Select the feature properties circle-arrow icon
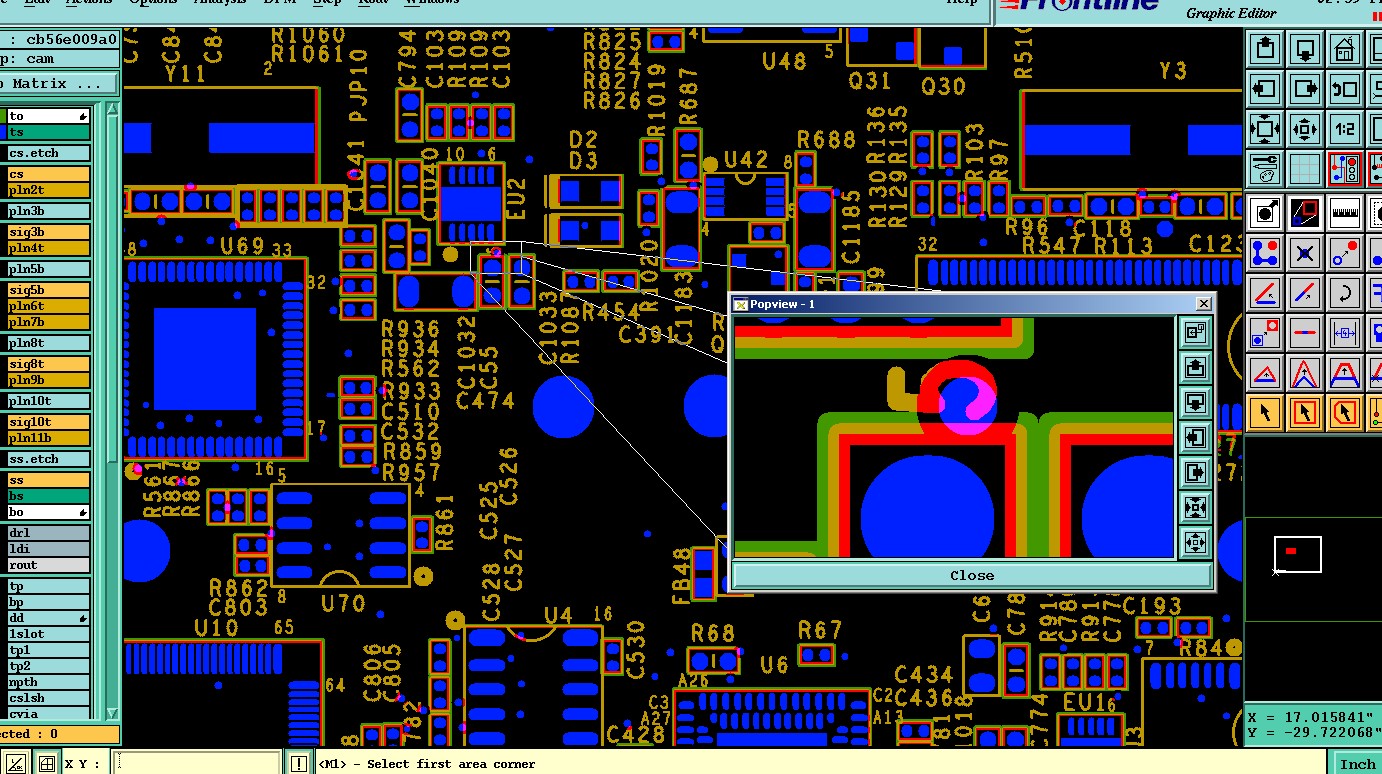 (x=1265, y=212)
